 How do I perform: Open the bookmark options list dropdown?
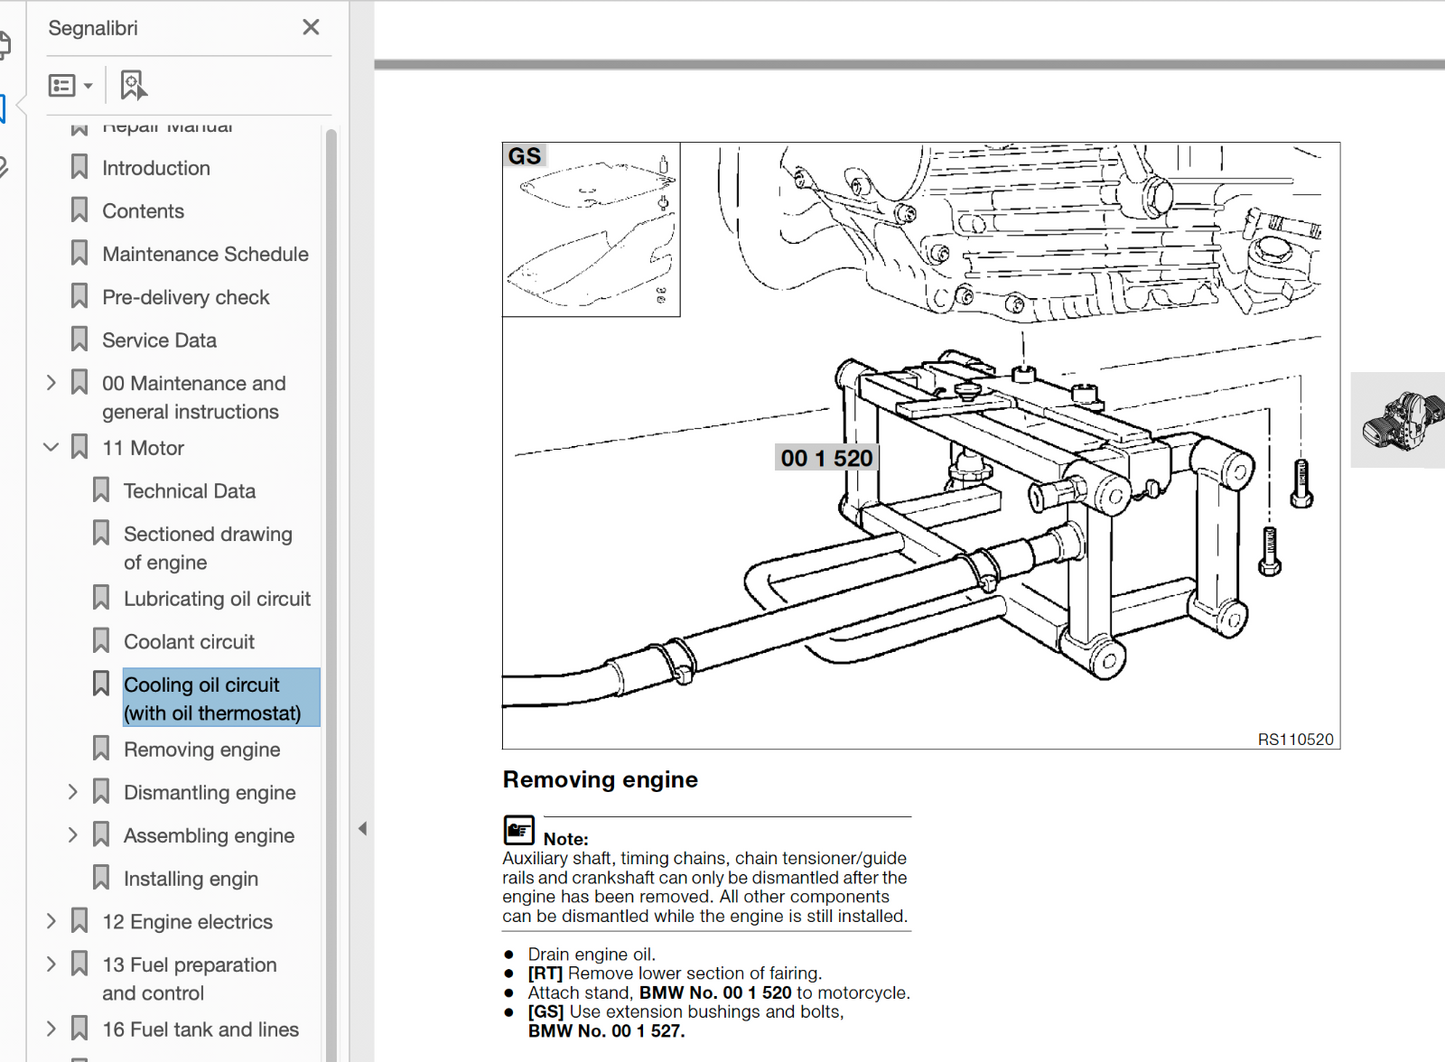[x=71, y=86]
